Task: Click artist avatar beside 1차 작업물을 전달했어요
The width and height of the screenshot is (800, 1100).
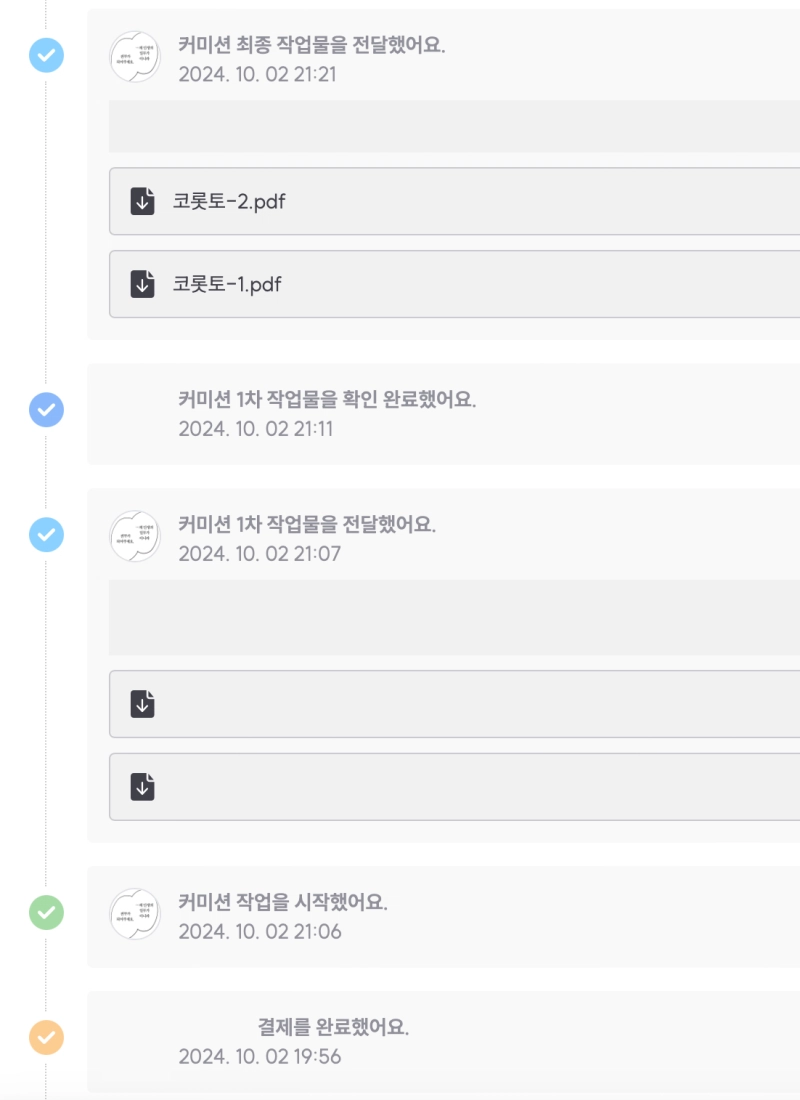Action: 134,536
